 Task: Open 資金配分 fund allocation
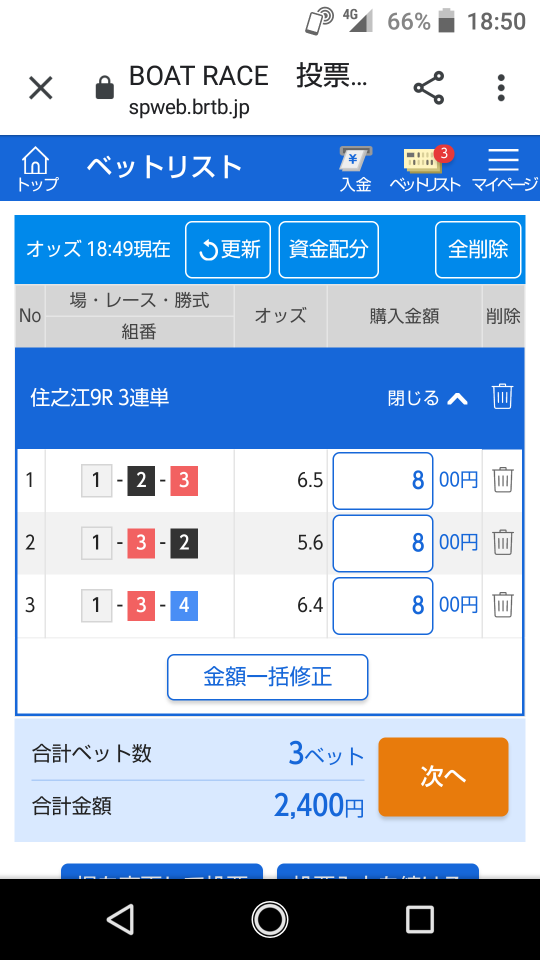tap(329, 250)
